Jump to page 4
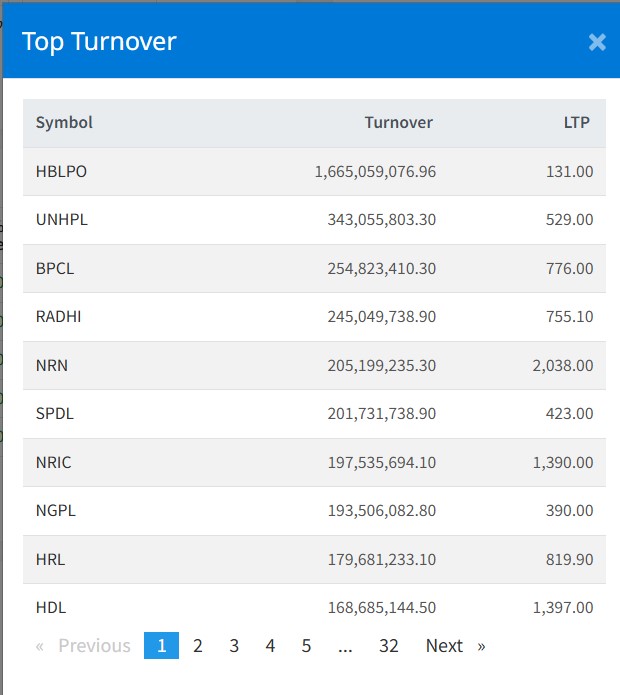Screen dimensions: 620x695 pos(270,646)
